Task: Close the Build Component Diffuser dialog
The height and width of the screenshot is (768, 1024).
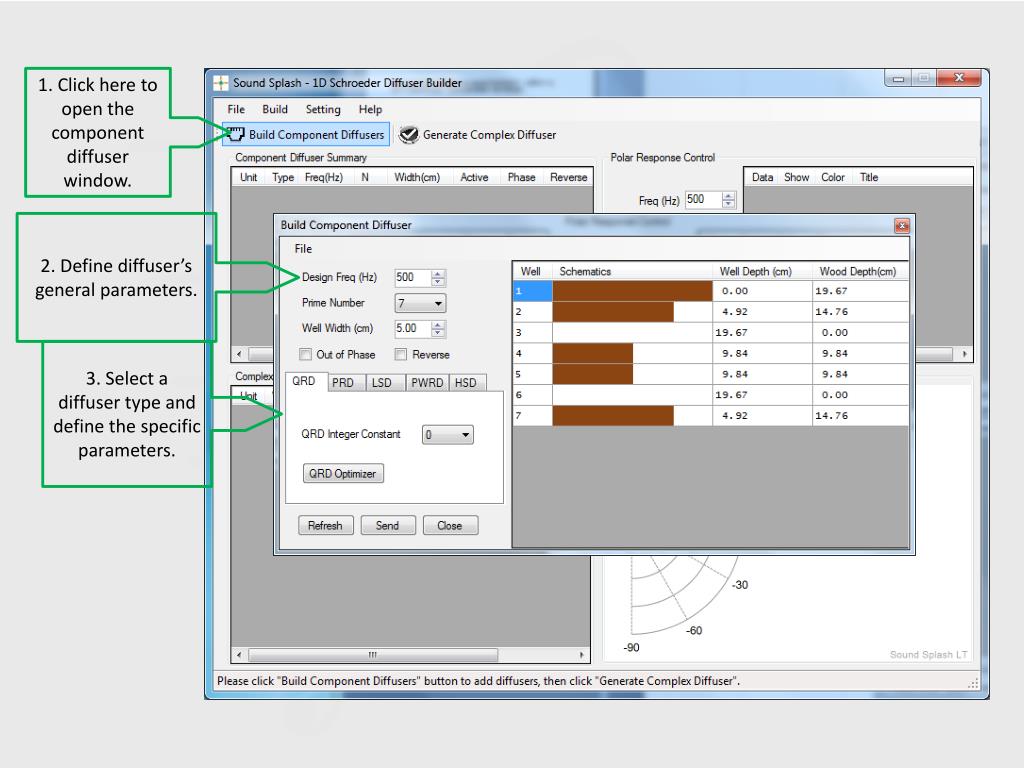Action: 902,225
